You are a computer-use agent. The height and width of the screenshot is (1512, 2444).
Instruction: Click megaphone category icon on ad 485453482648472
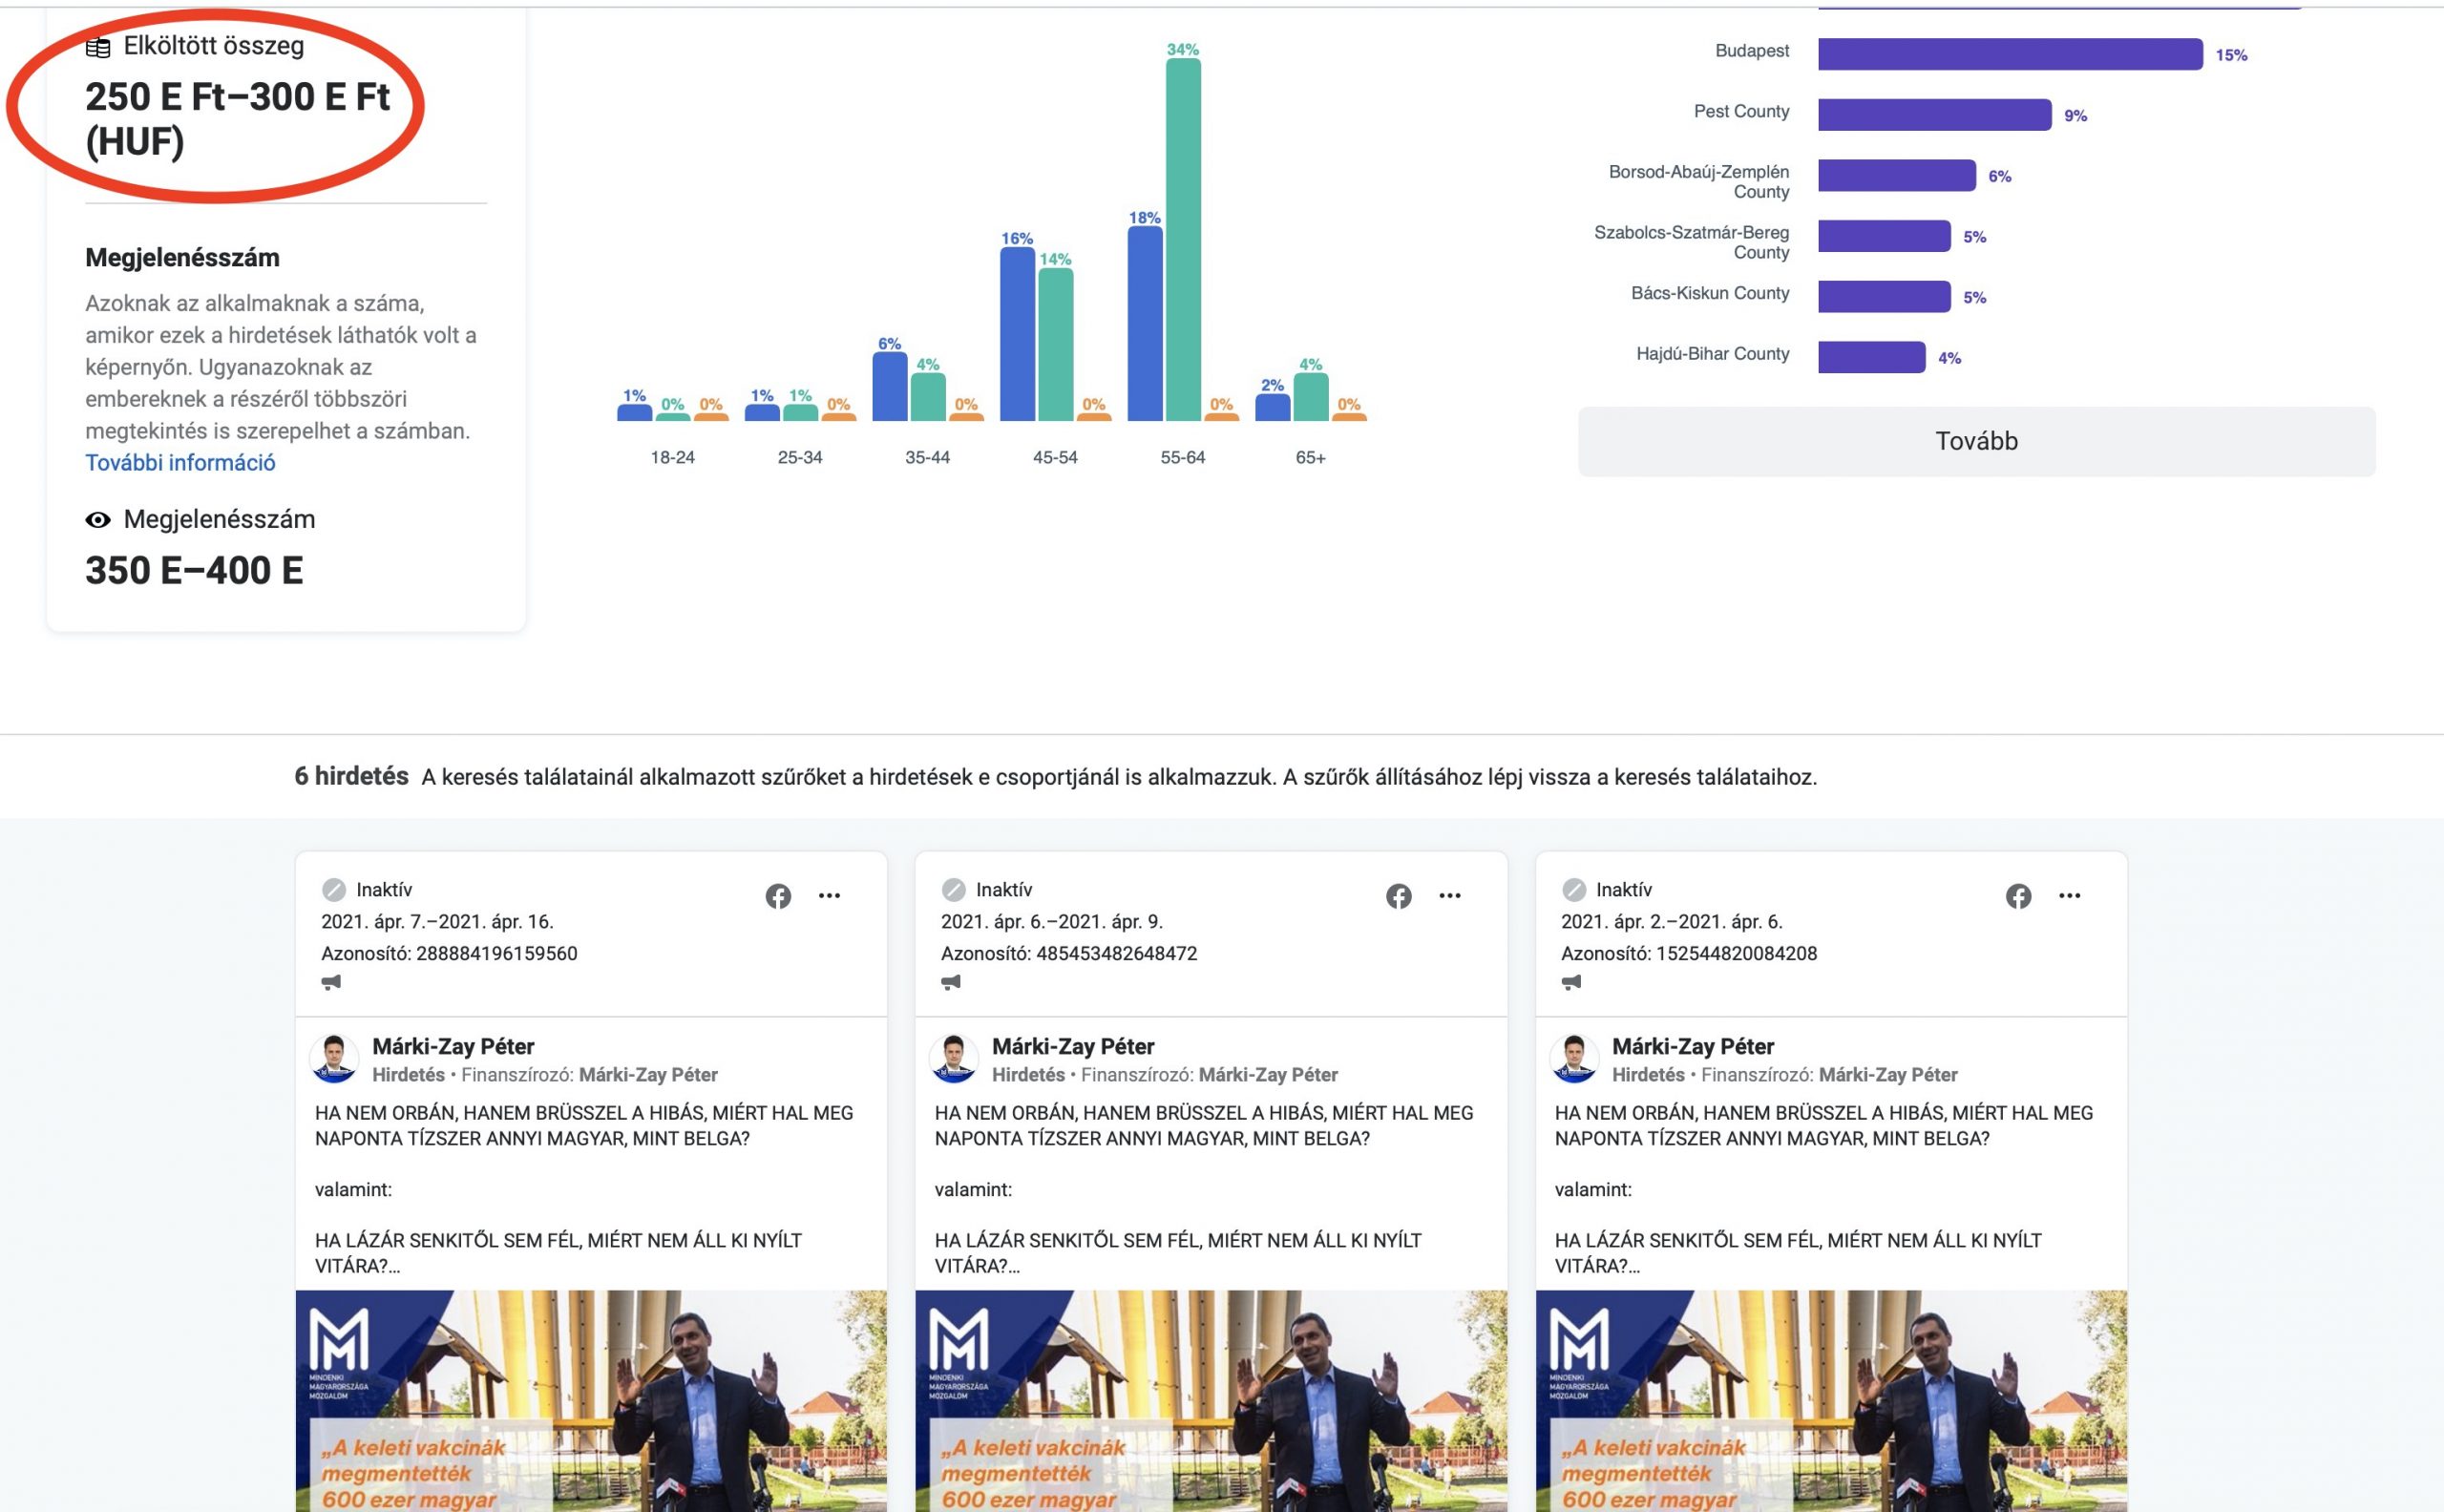951,982
